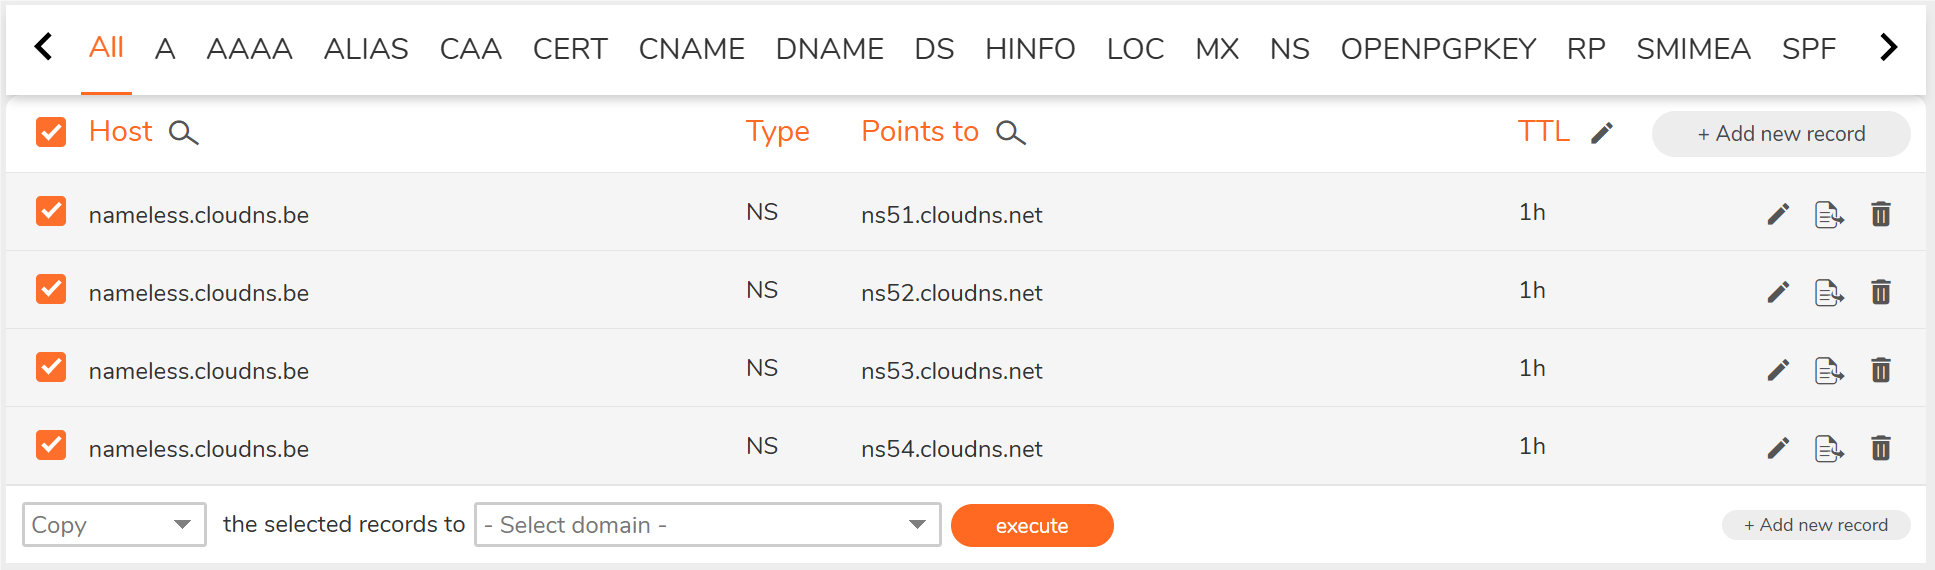
Task: Click the orange execute button
Action: (x=1032, y=525)
